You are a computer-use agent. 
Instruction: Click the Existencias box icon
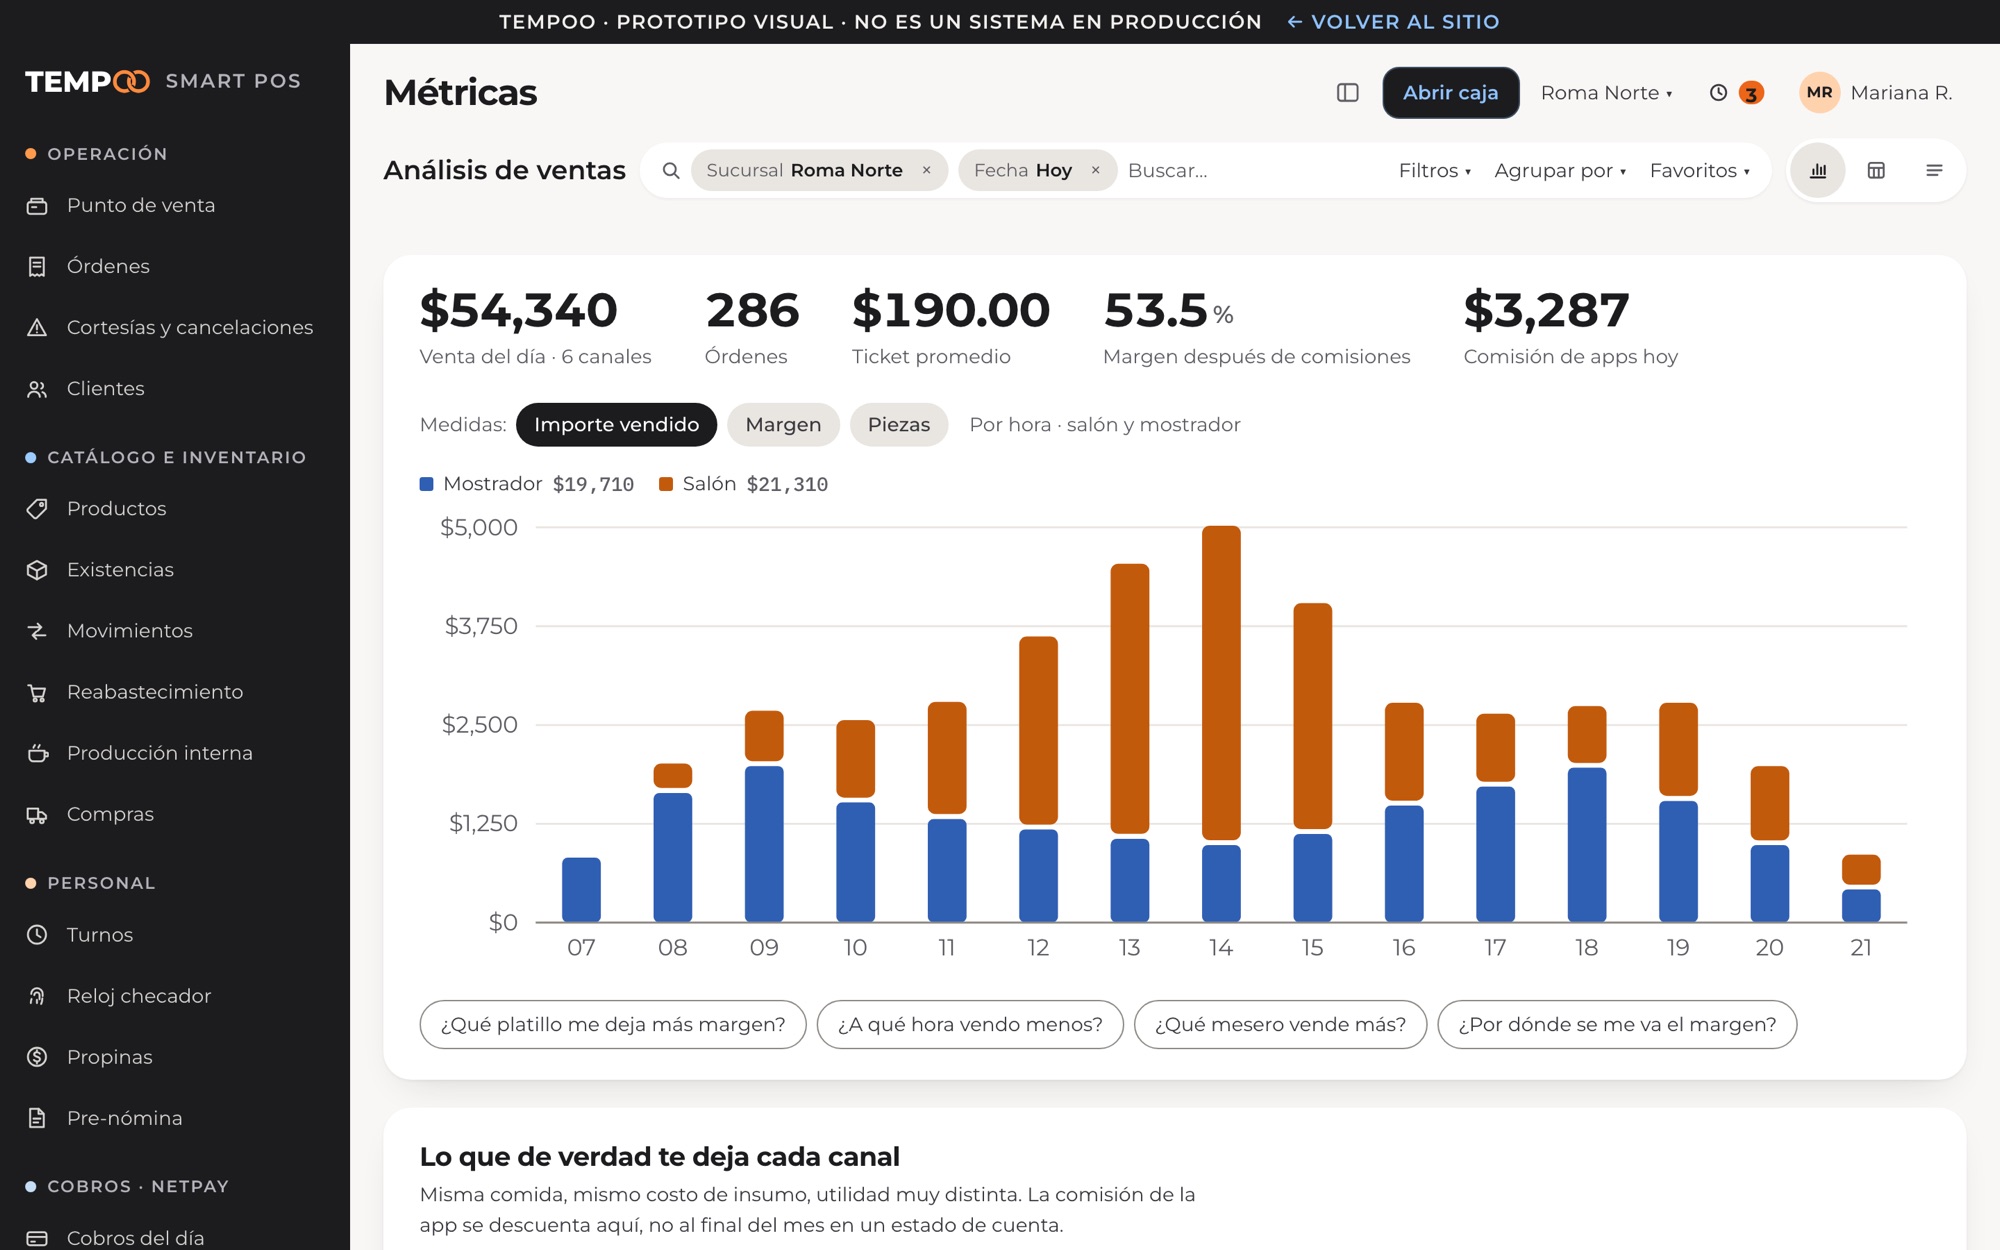37,570
